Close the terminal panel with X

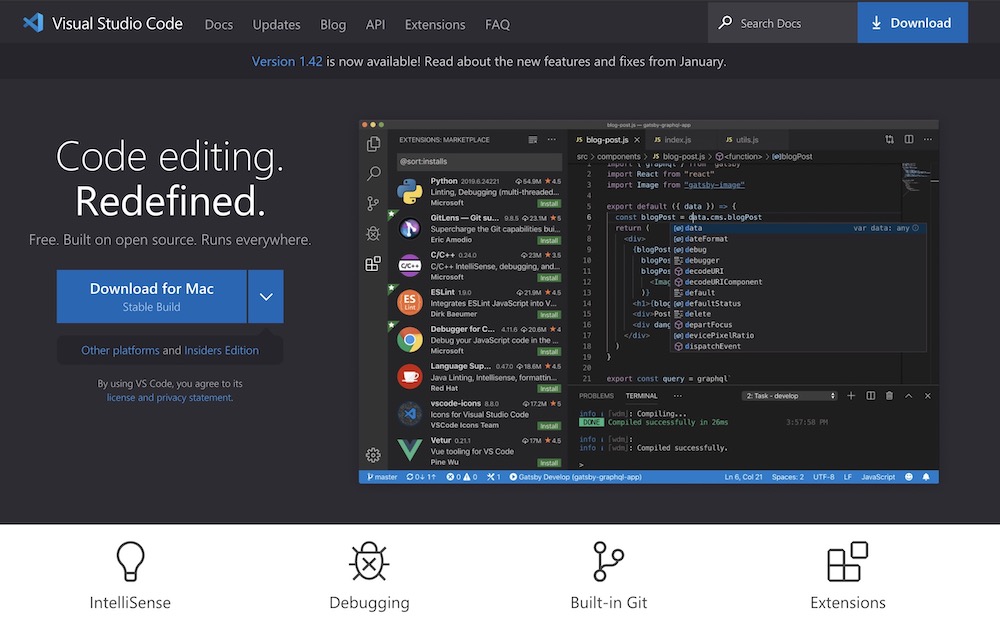928,395
